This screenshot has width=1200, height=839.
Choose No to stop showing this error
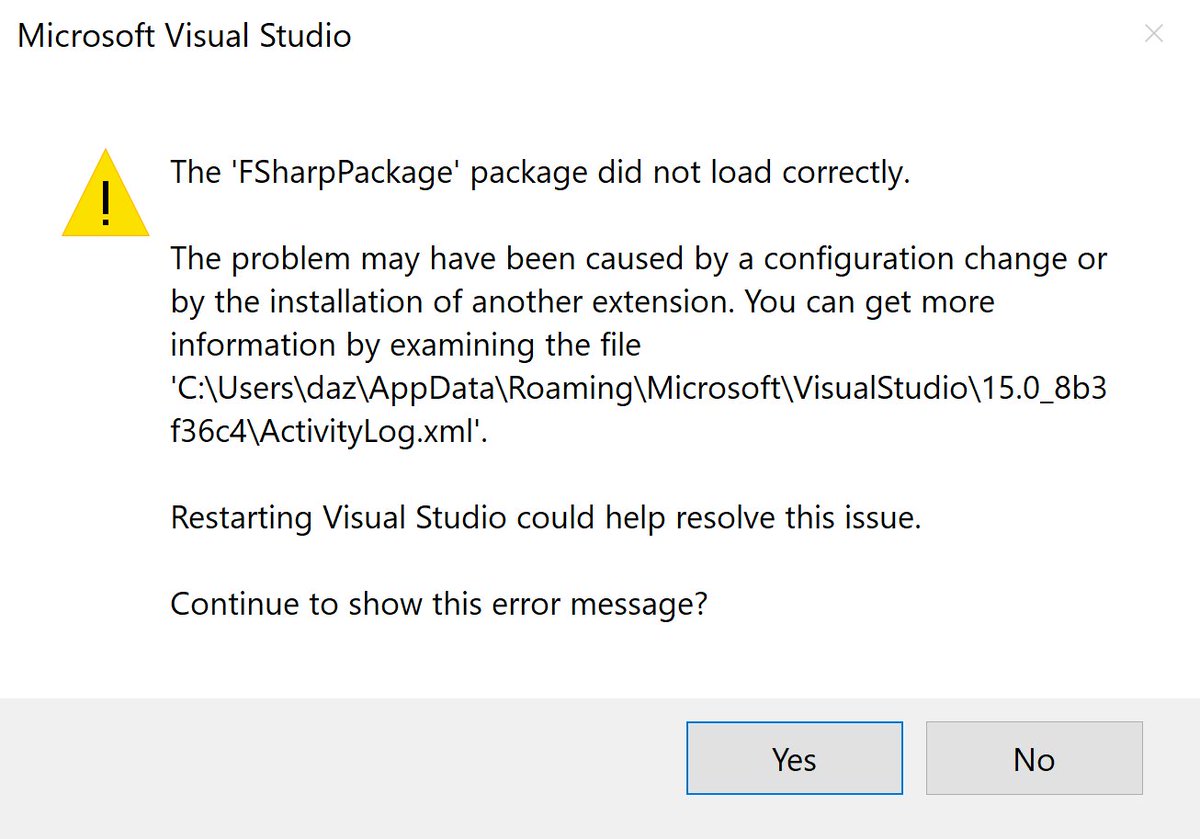(x=1034, y=759)
